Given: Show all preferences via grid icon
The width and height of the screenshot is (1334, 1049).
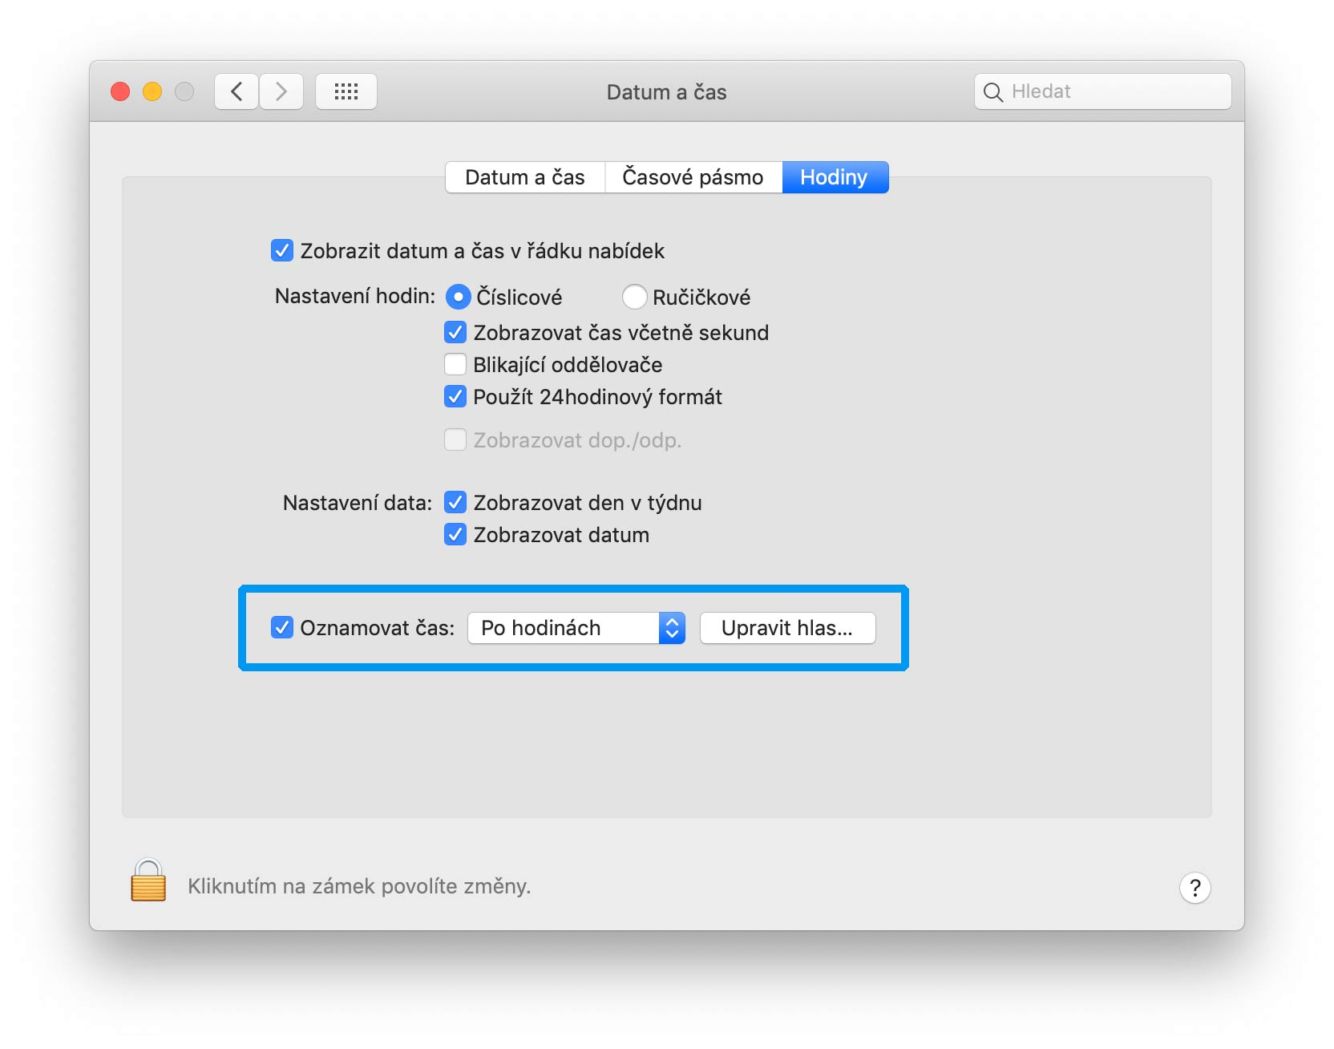Looking at the screenshot, I should pos(346,92).
